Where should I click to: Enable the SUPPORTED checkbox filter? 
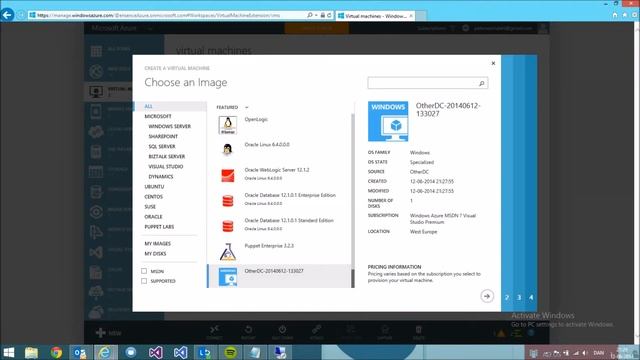tap(144, 281)
